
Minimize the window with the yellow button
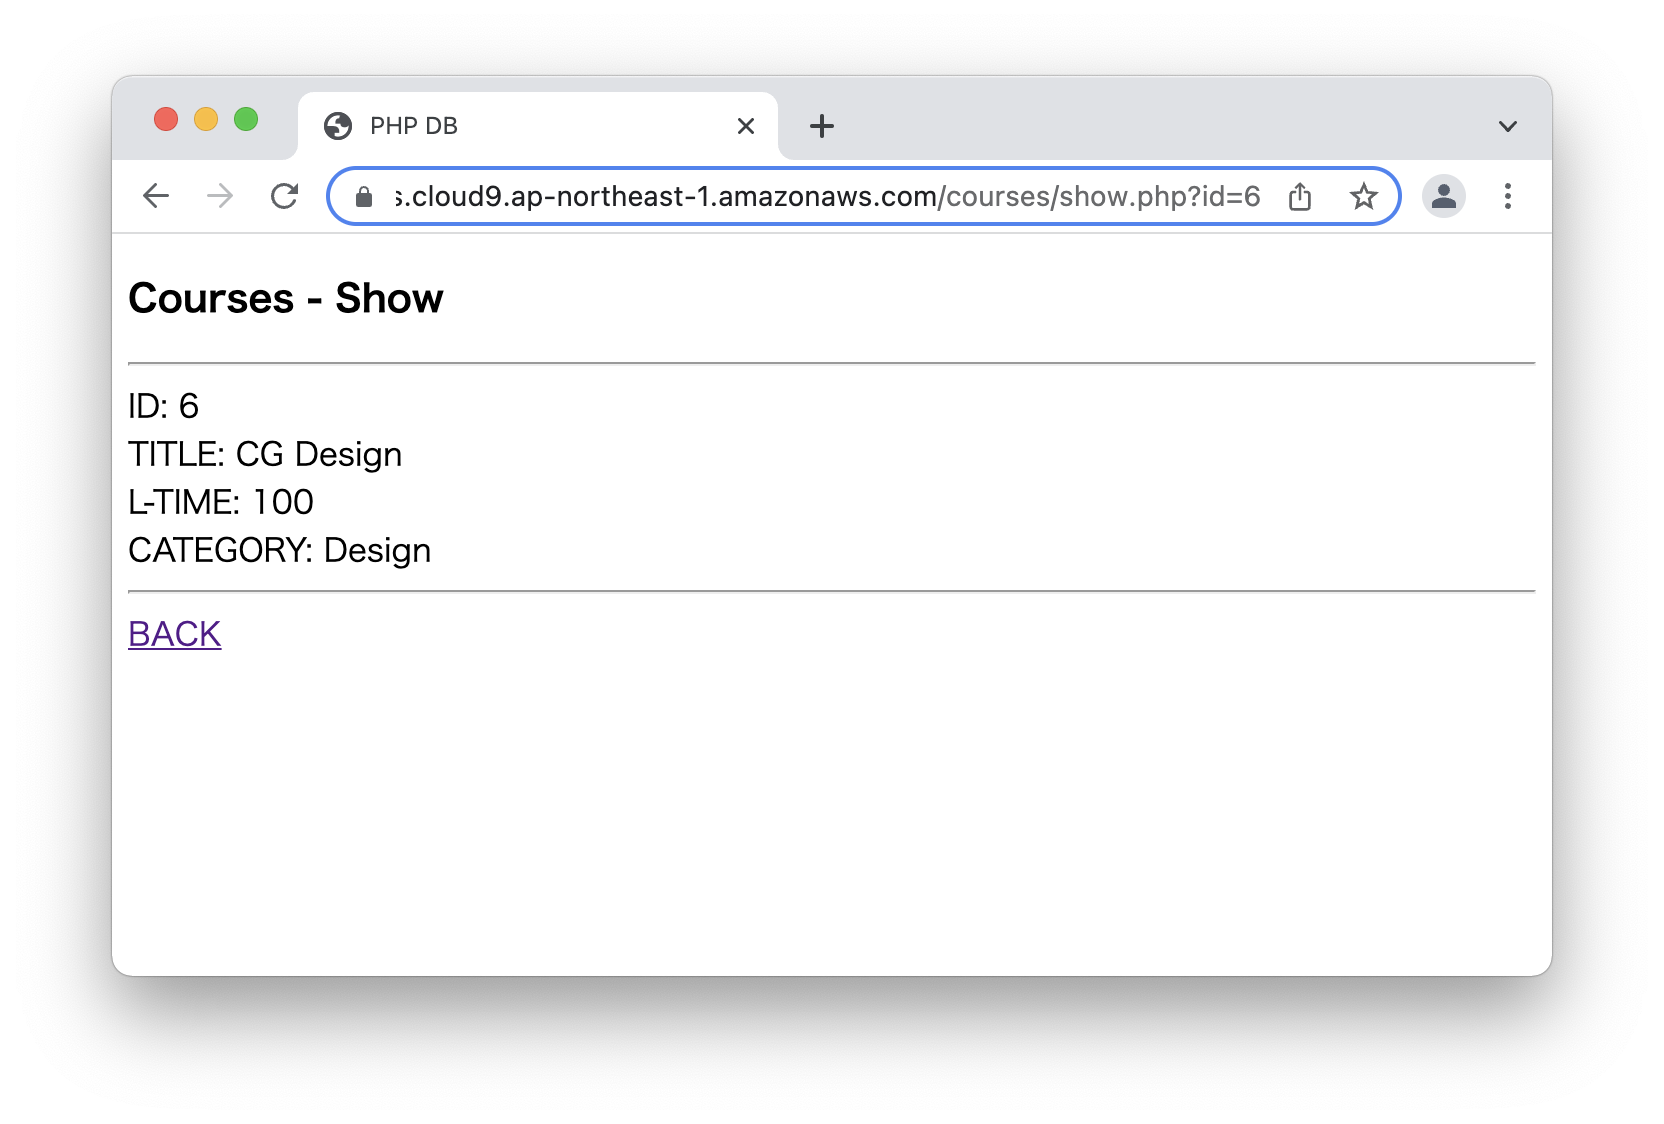[206, 120]
